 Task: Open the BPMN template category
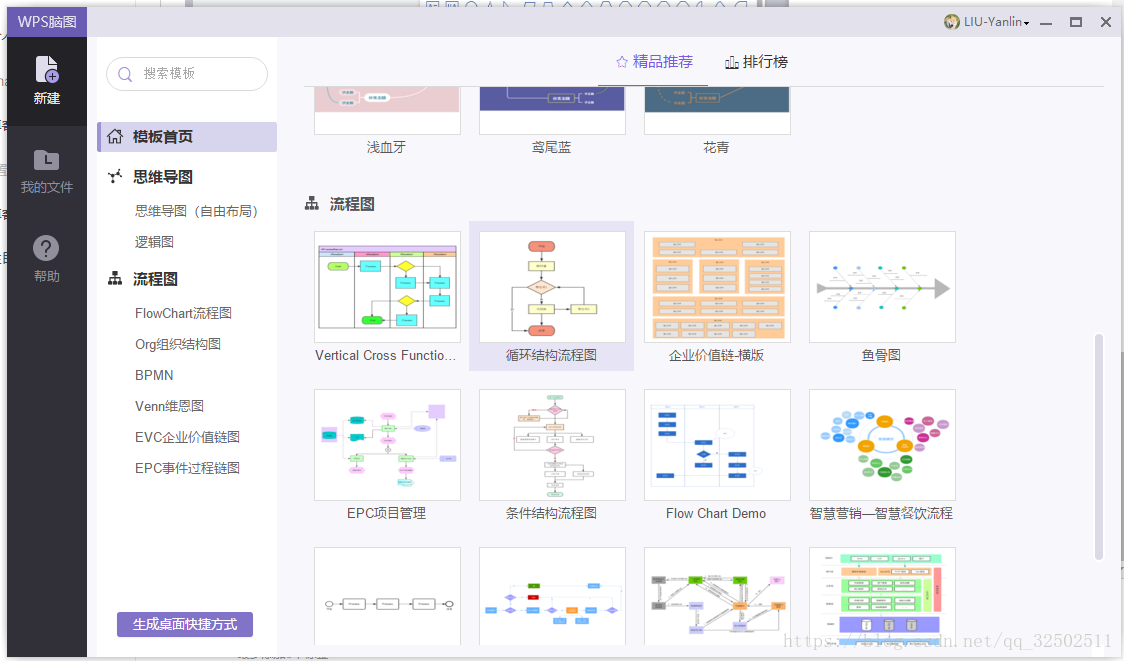[x=154, y=375]
